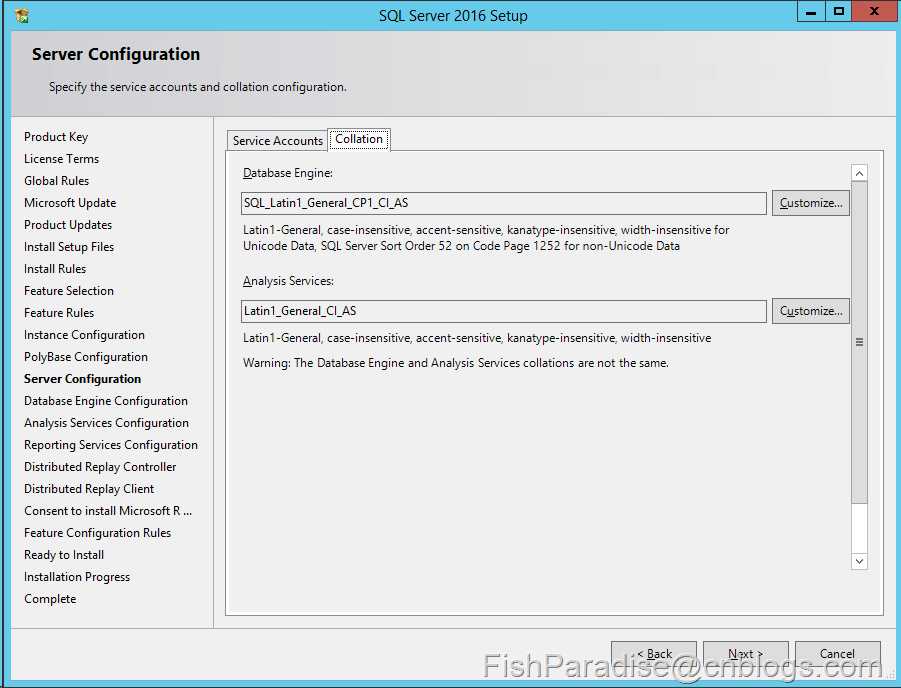
Task: Cancel the SQL Server setup
Action: 837,654
